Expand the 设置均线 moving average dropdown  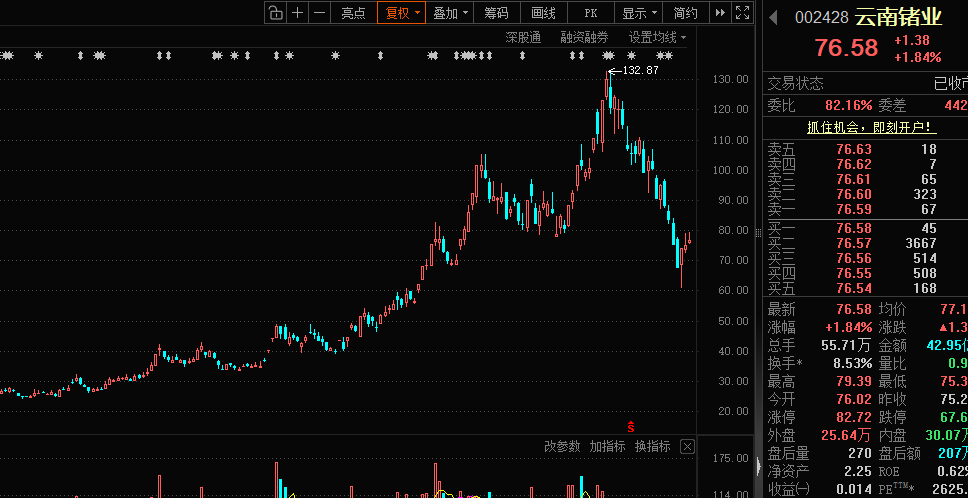coord(657,38)
